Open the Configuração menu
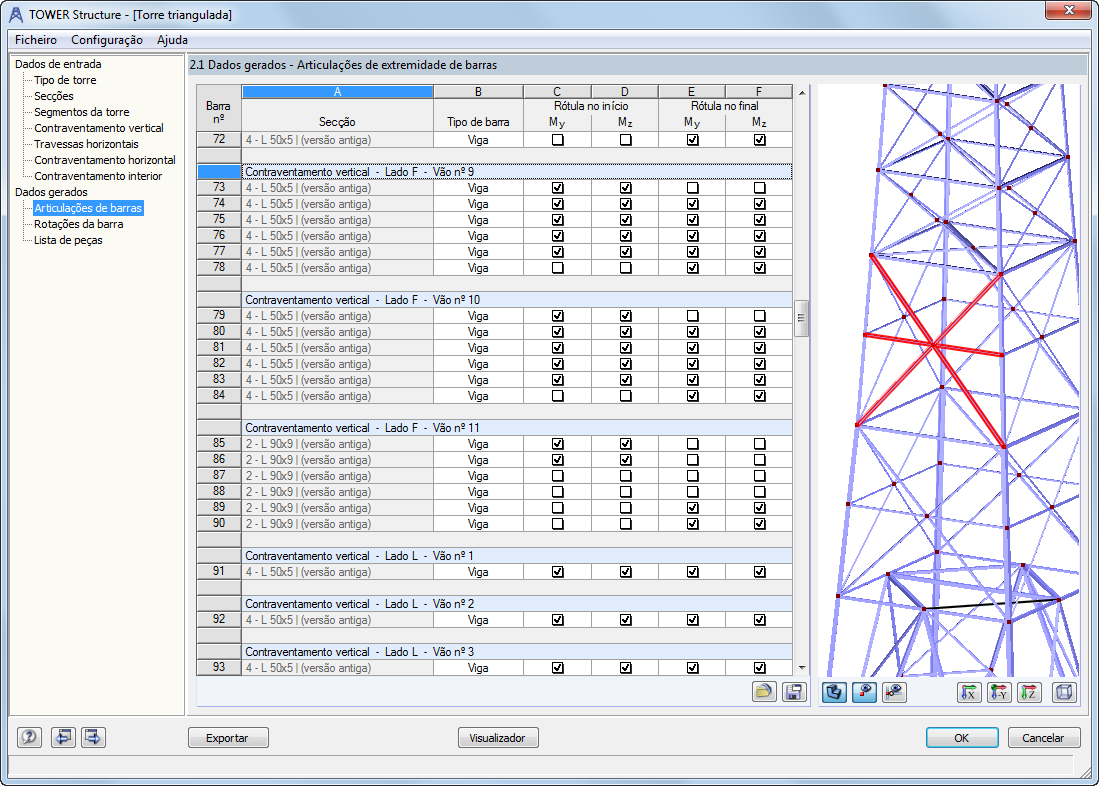This screenshot has width=1099, height=786. [x=107, y=40]
